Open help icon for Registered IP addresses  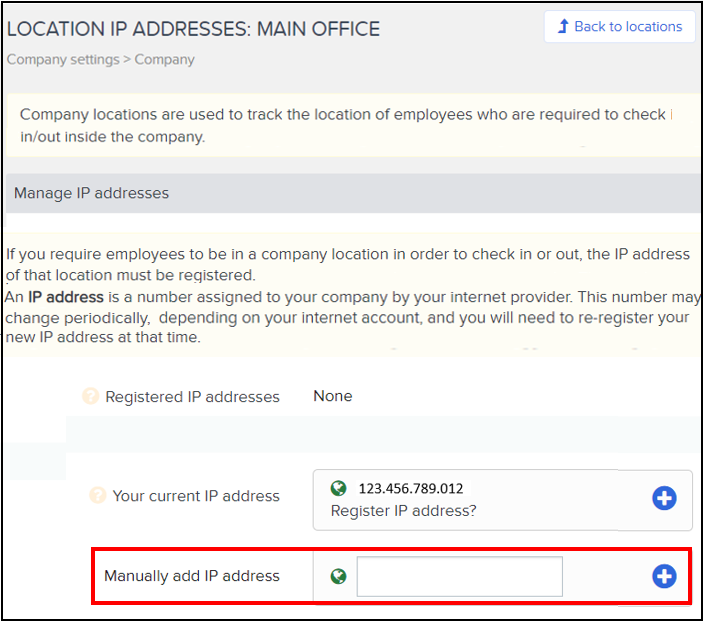click(x=90, y=396)
